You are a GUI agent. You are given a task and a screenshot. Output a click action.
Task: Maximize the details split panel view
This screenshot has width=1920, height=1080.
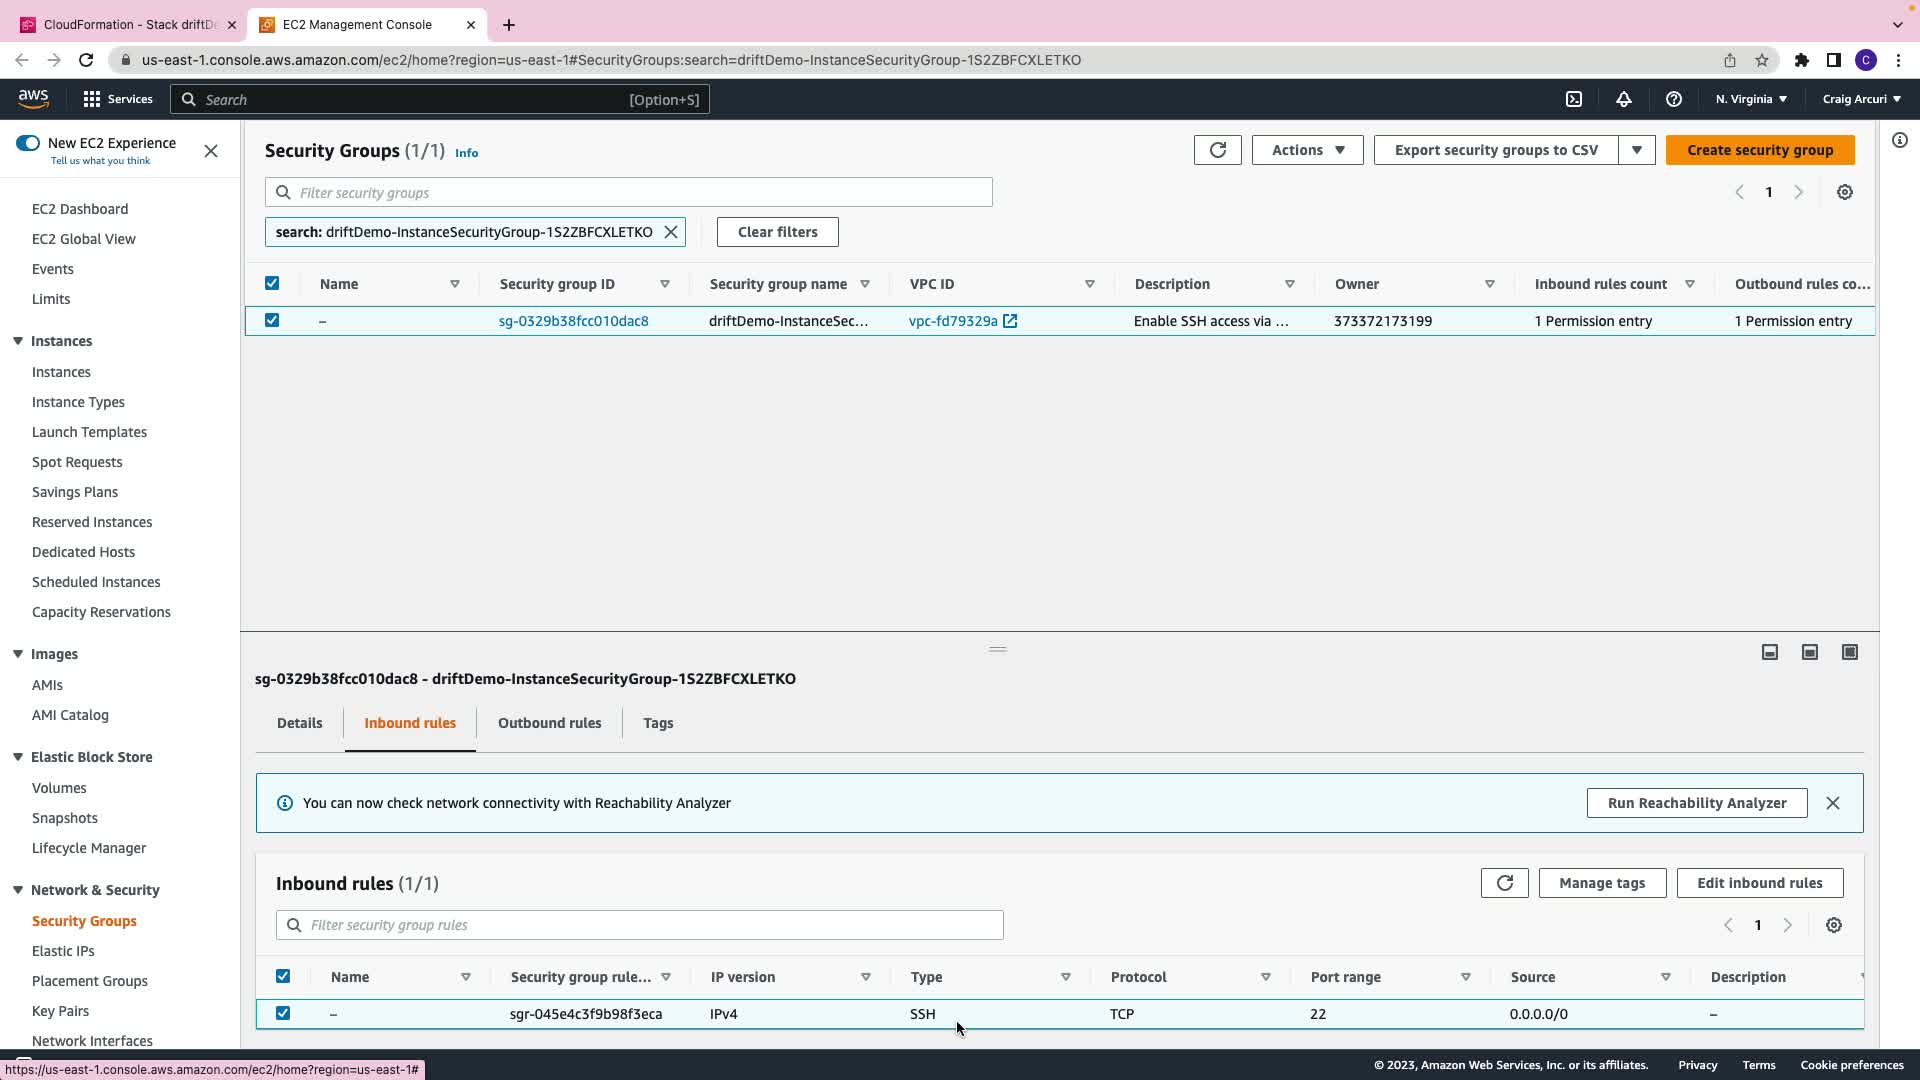(x=1850, y=652)
